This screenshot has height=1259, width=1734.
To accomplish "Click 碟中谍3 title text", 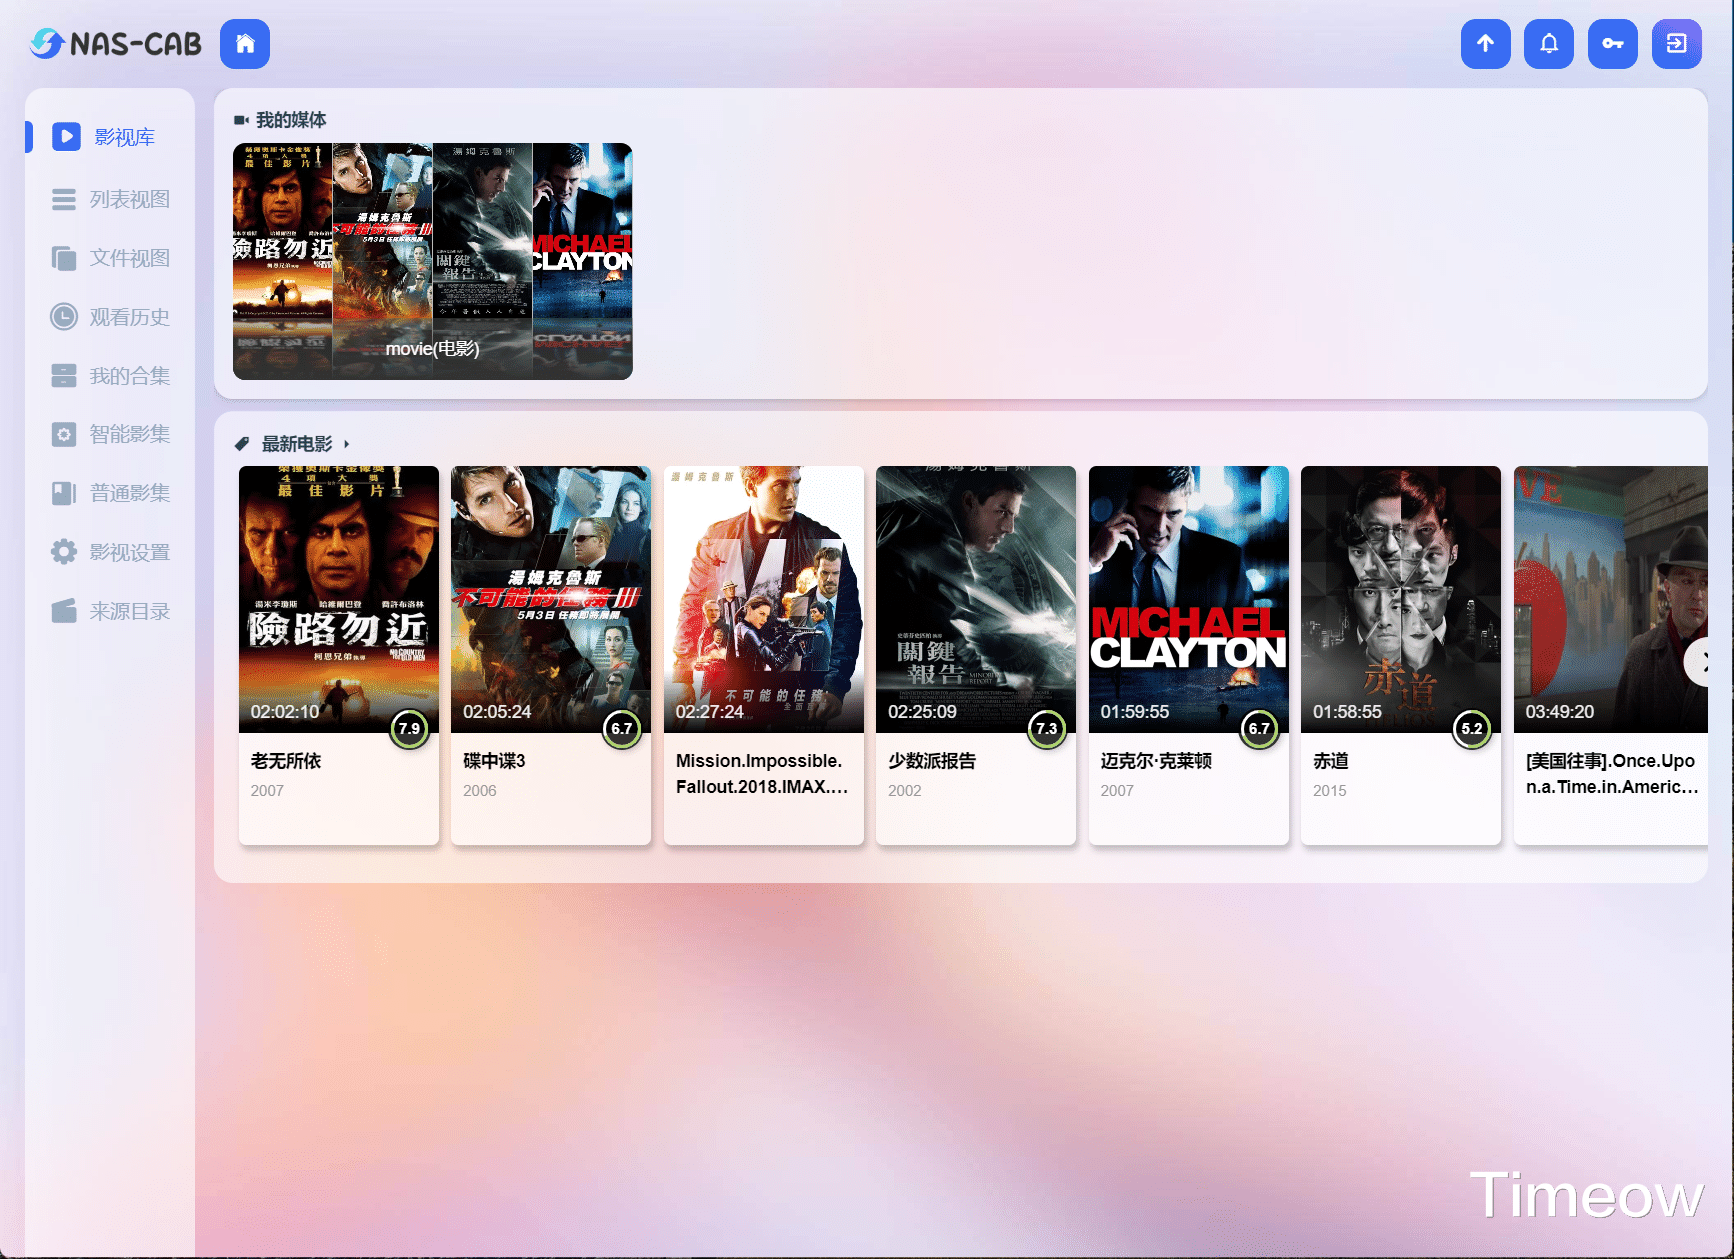I will click(x=494, y=761).
